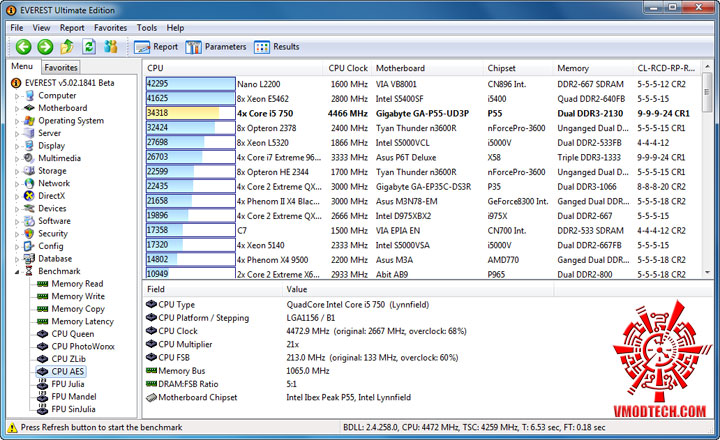This screenshot has width=720, height=440.
Task: Select the Computer icon in tree
Action: tap(29, 96)
